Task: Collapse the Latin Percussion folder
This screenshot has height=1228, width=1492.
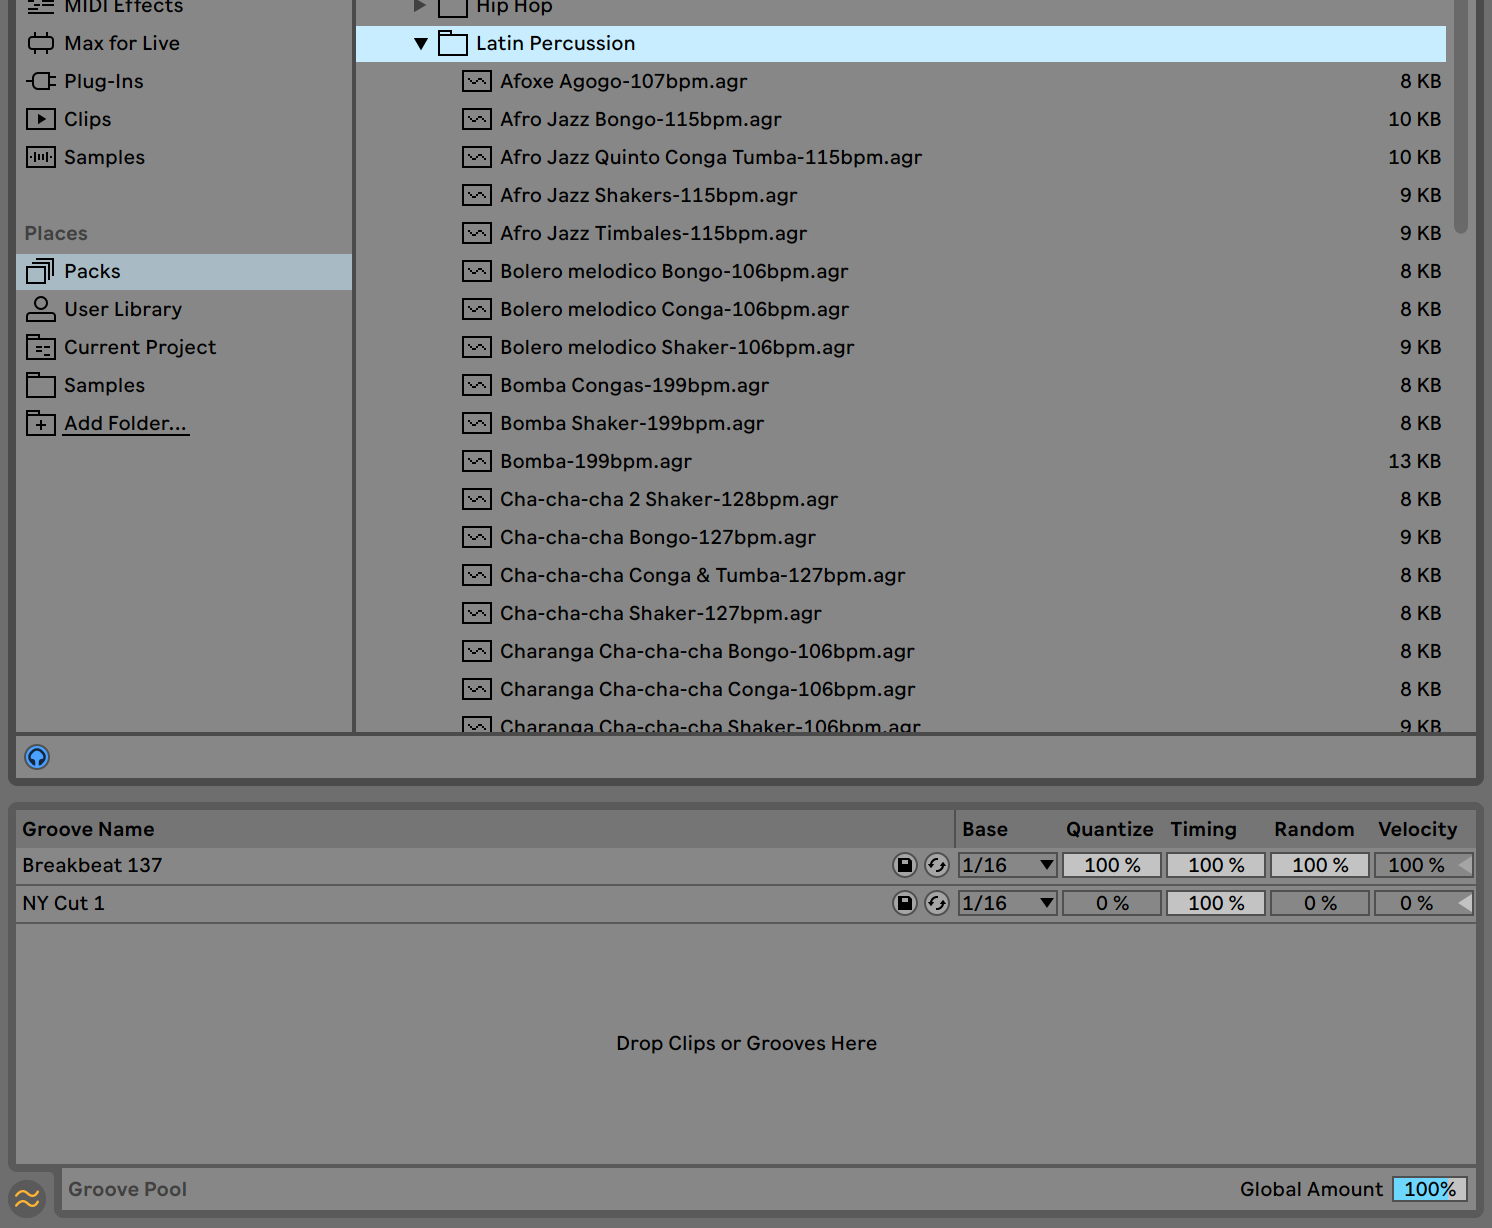Action: point(421,43)
